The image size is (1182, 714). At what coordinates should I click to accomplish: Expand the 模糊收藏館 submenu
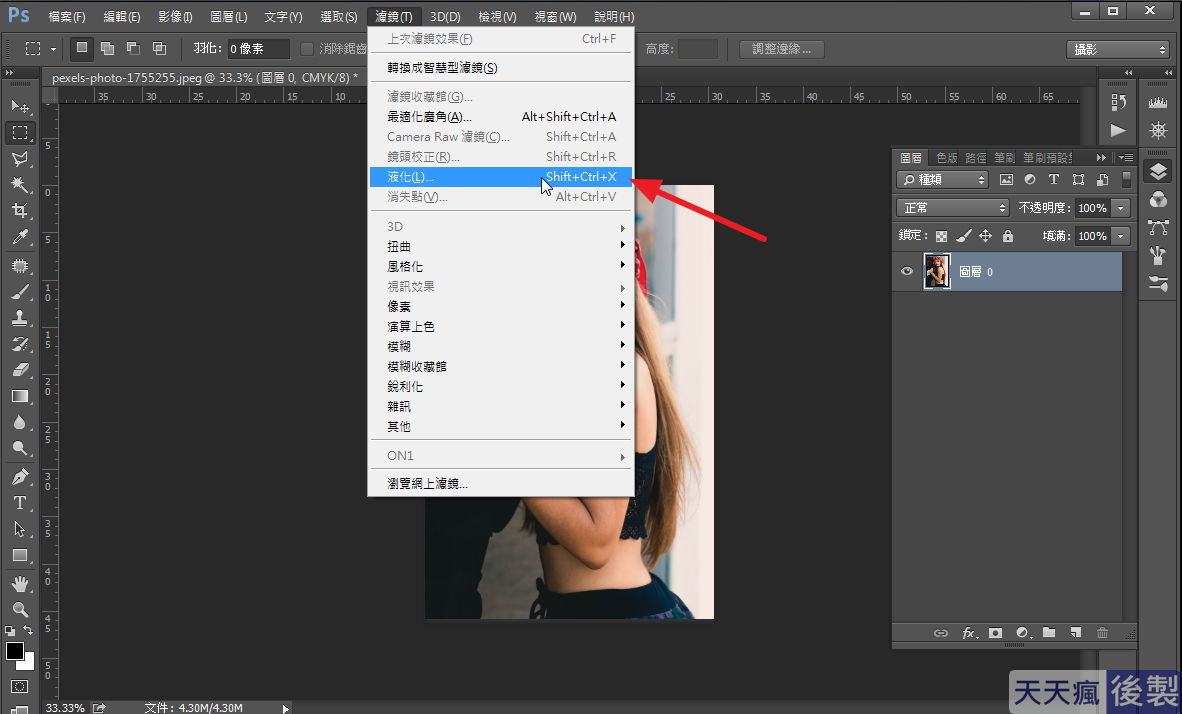501,366
